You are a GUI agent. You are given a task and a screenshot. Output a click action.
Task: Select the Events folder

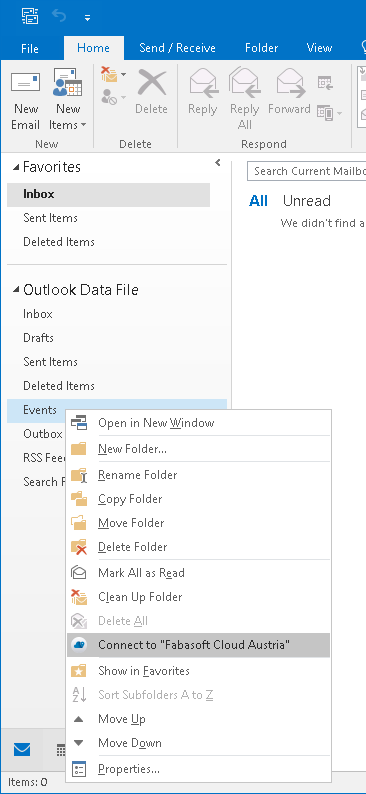point(39,410)
